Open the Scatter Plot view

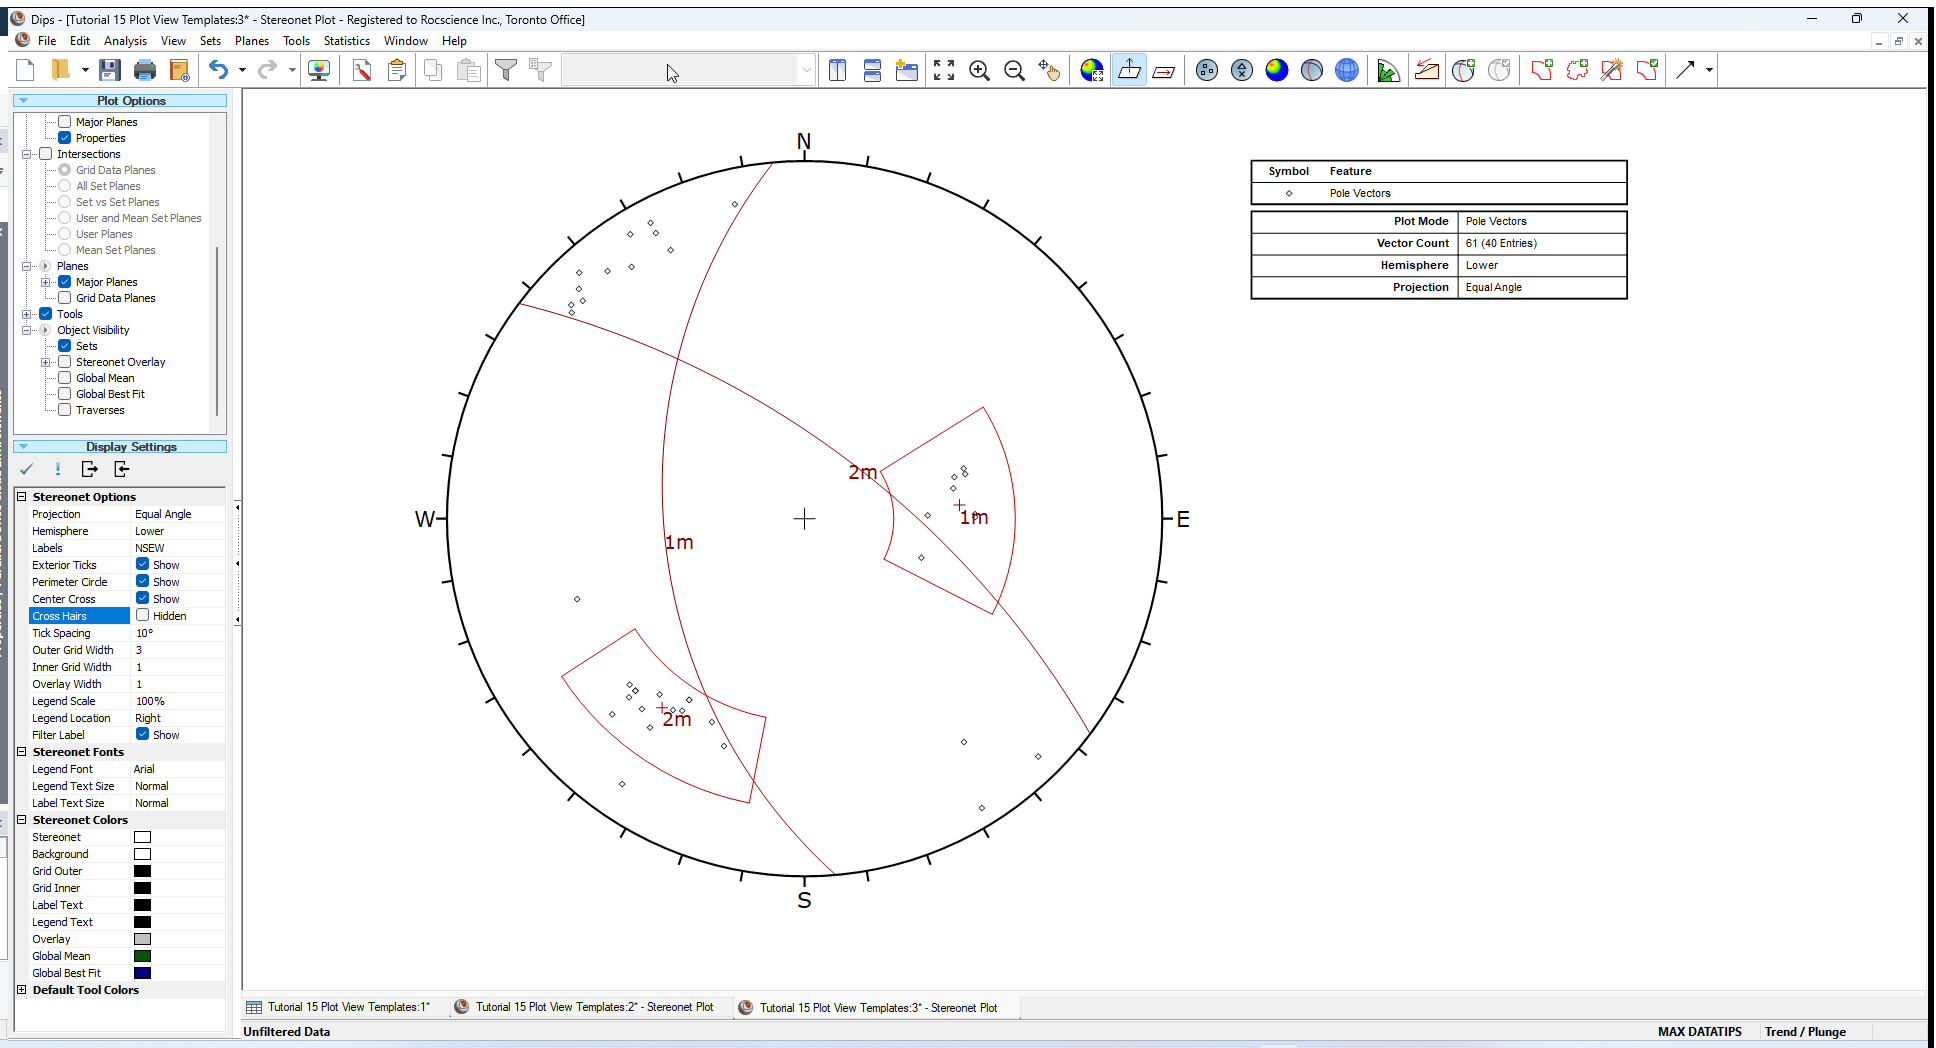coord(1242,70)
